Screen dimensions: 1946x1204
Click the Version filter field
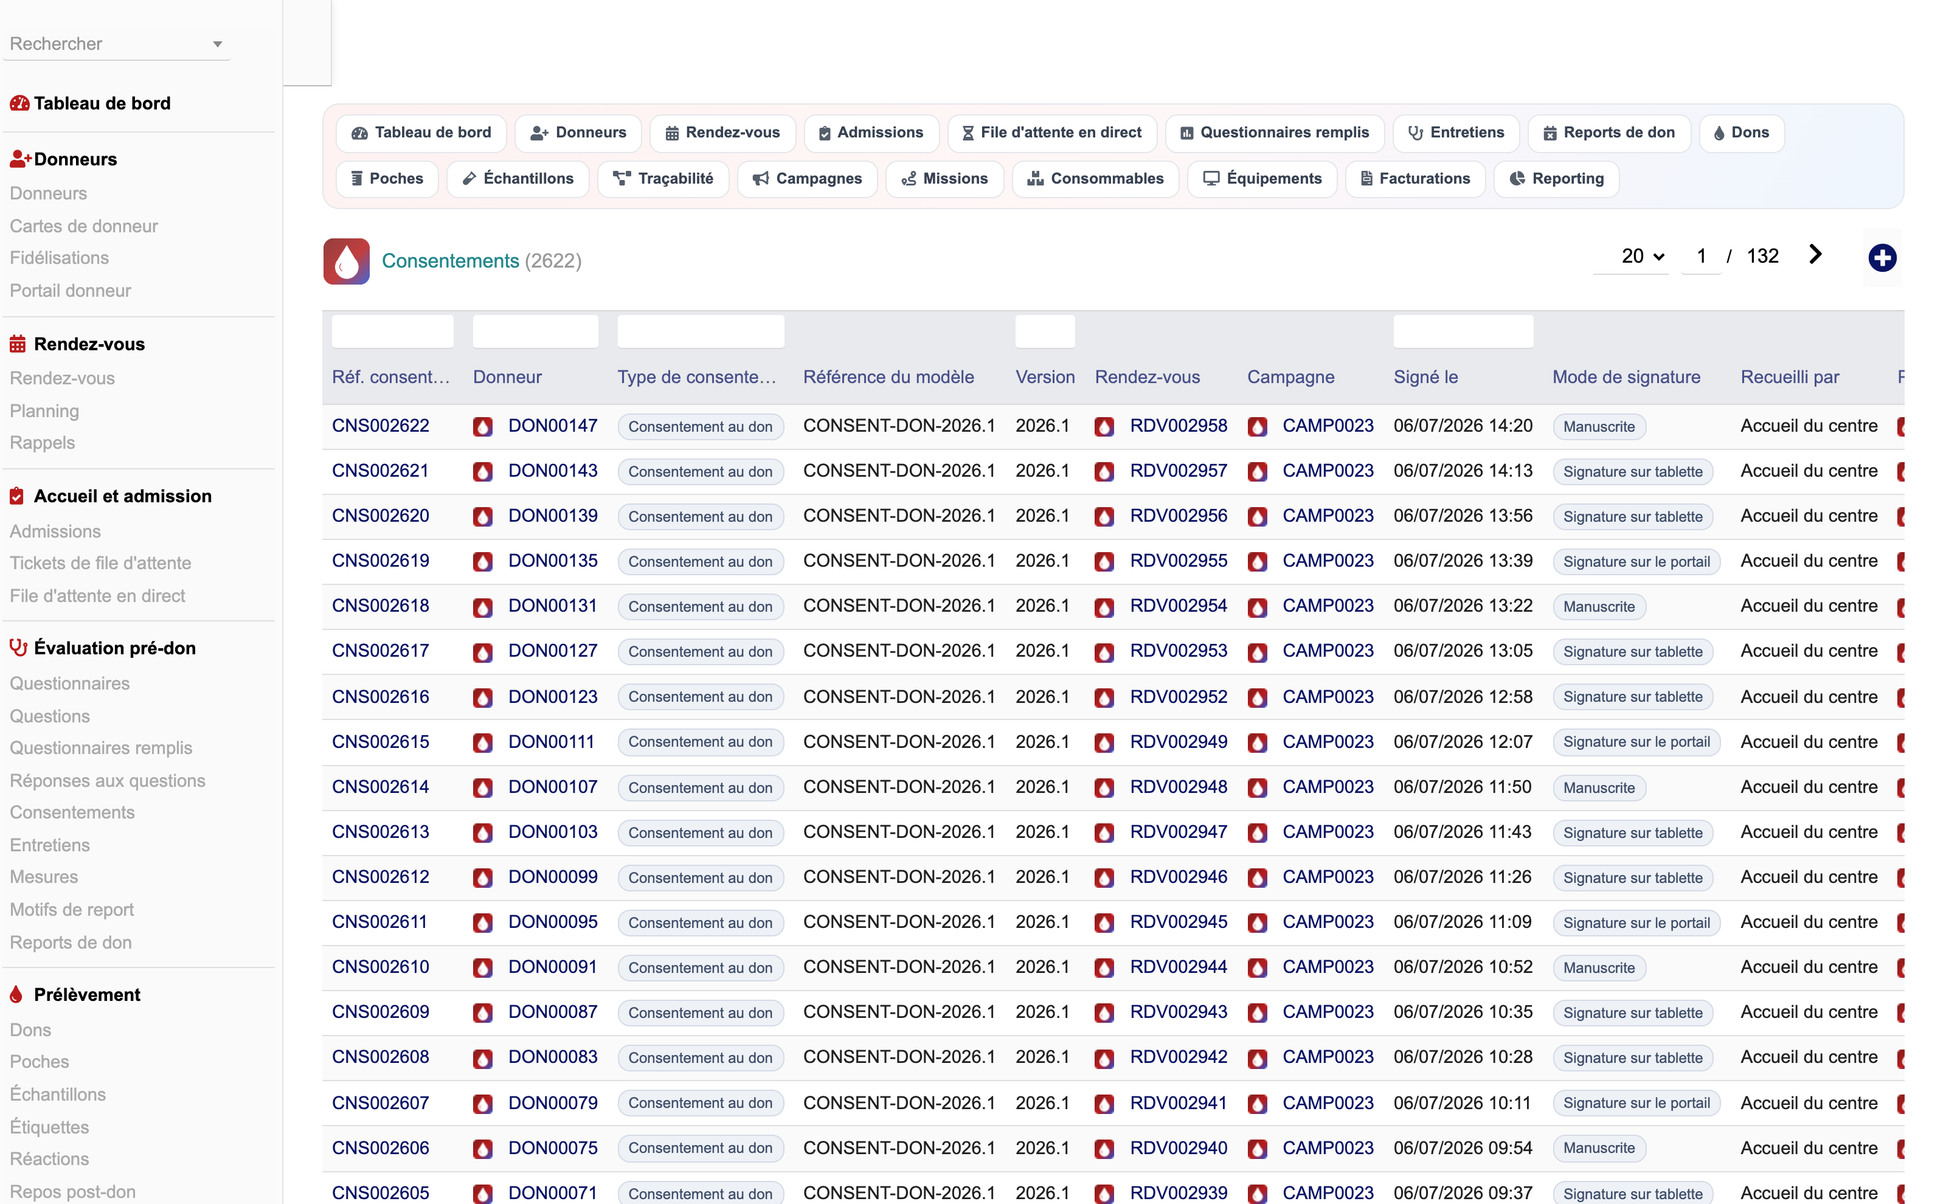[x=1045, y=331]
